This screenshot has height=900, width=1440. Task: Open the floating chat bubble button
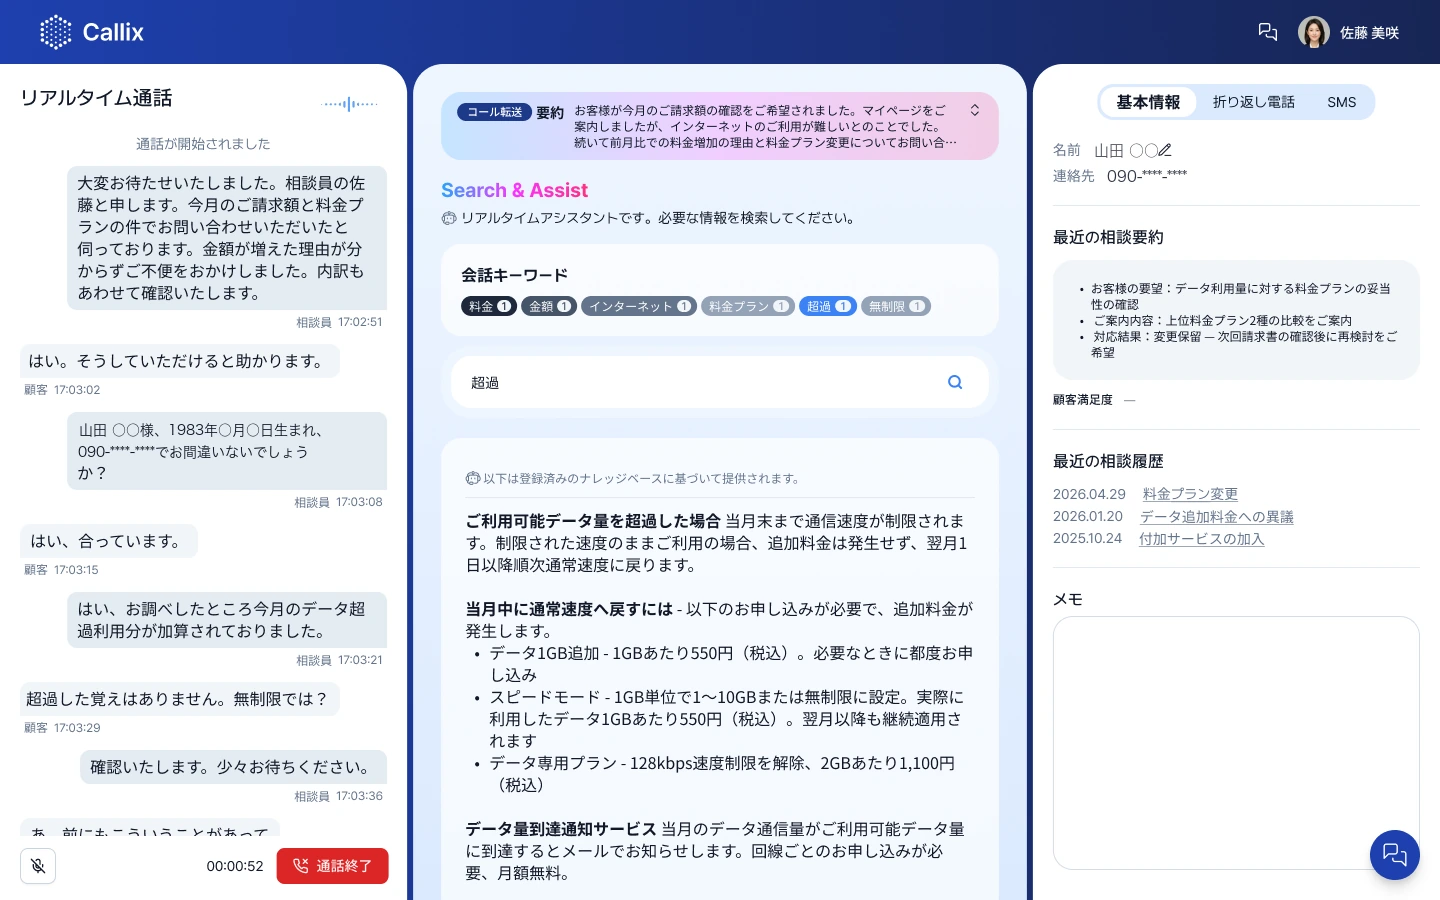click(x=1395, y=855)
